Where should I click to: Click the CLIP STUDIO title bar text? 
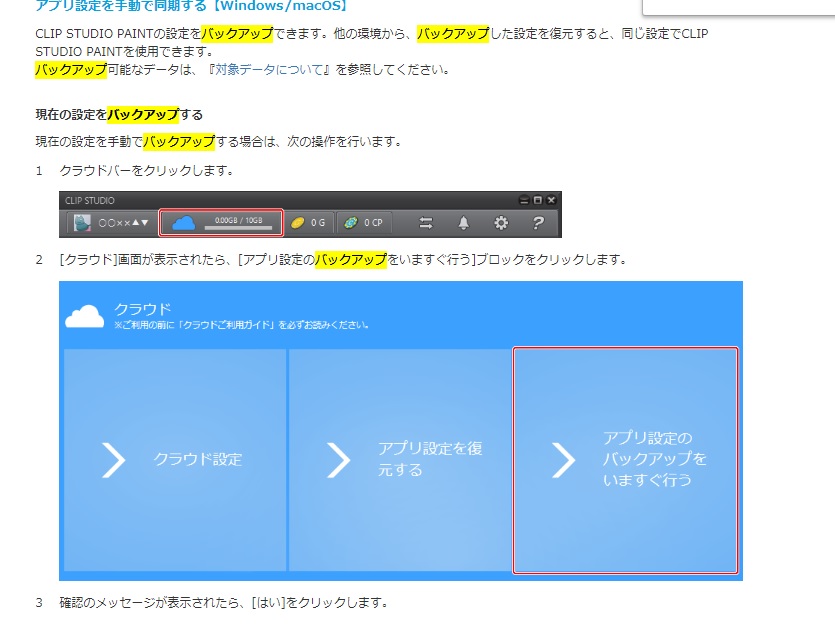(x=89, y=200)
